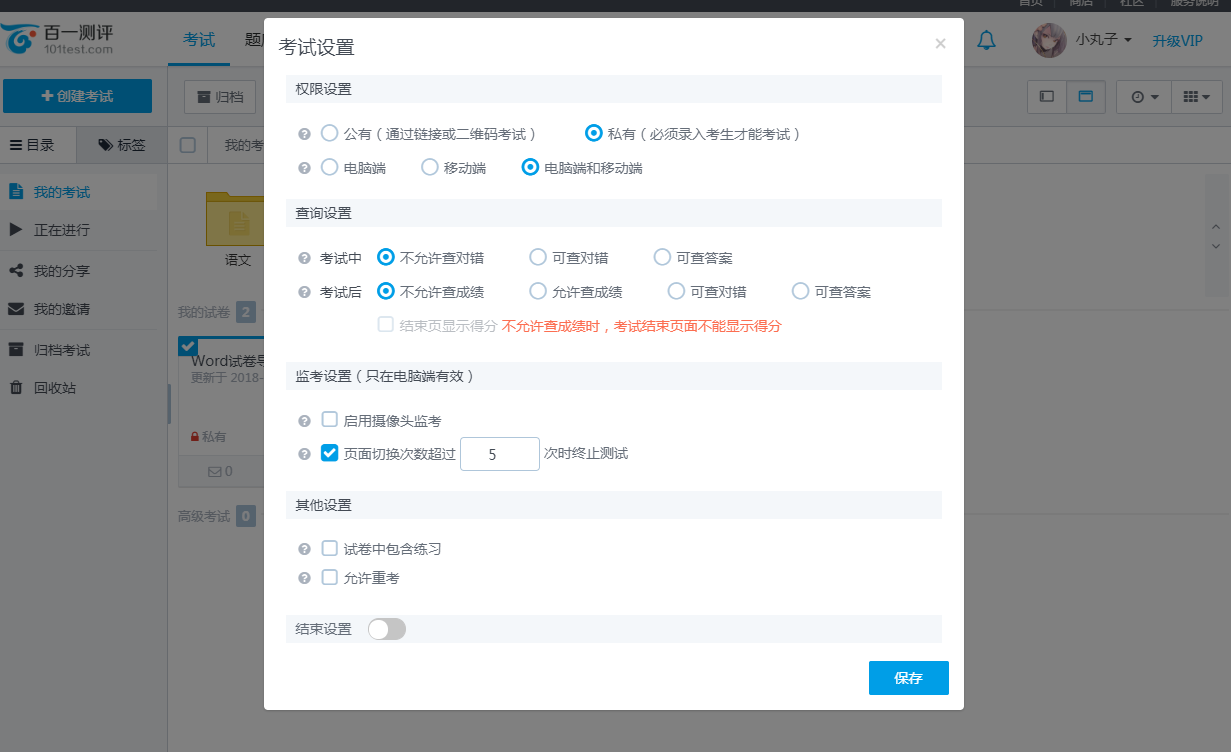
Task: Uncheck 页面切换次数超过 checkbox
Action: [x=330, y=453]
